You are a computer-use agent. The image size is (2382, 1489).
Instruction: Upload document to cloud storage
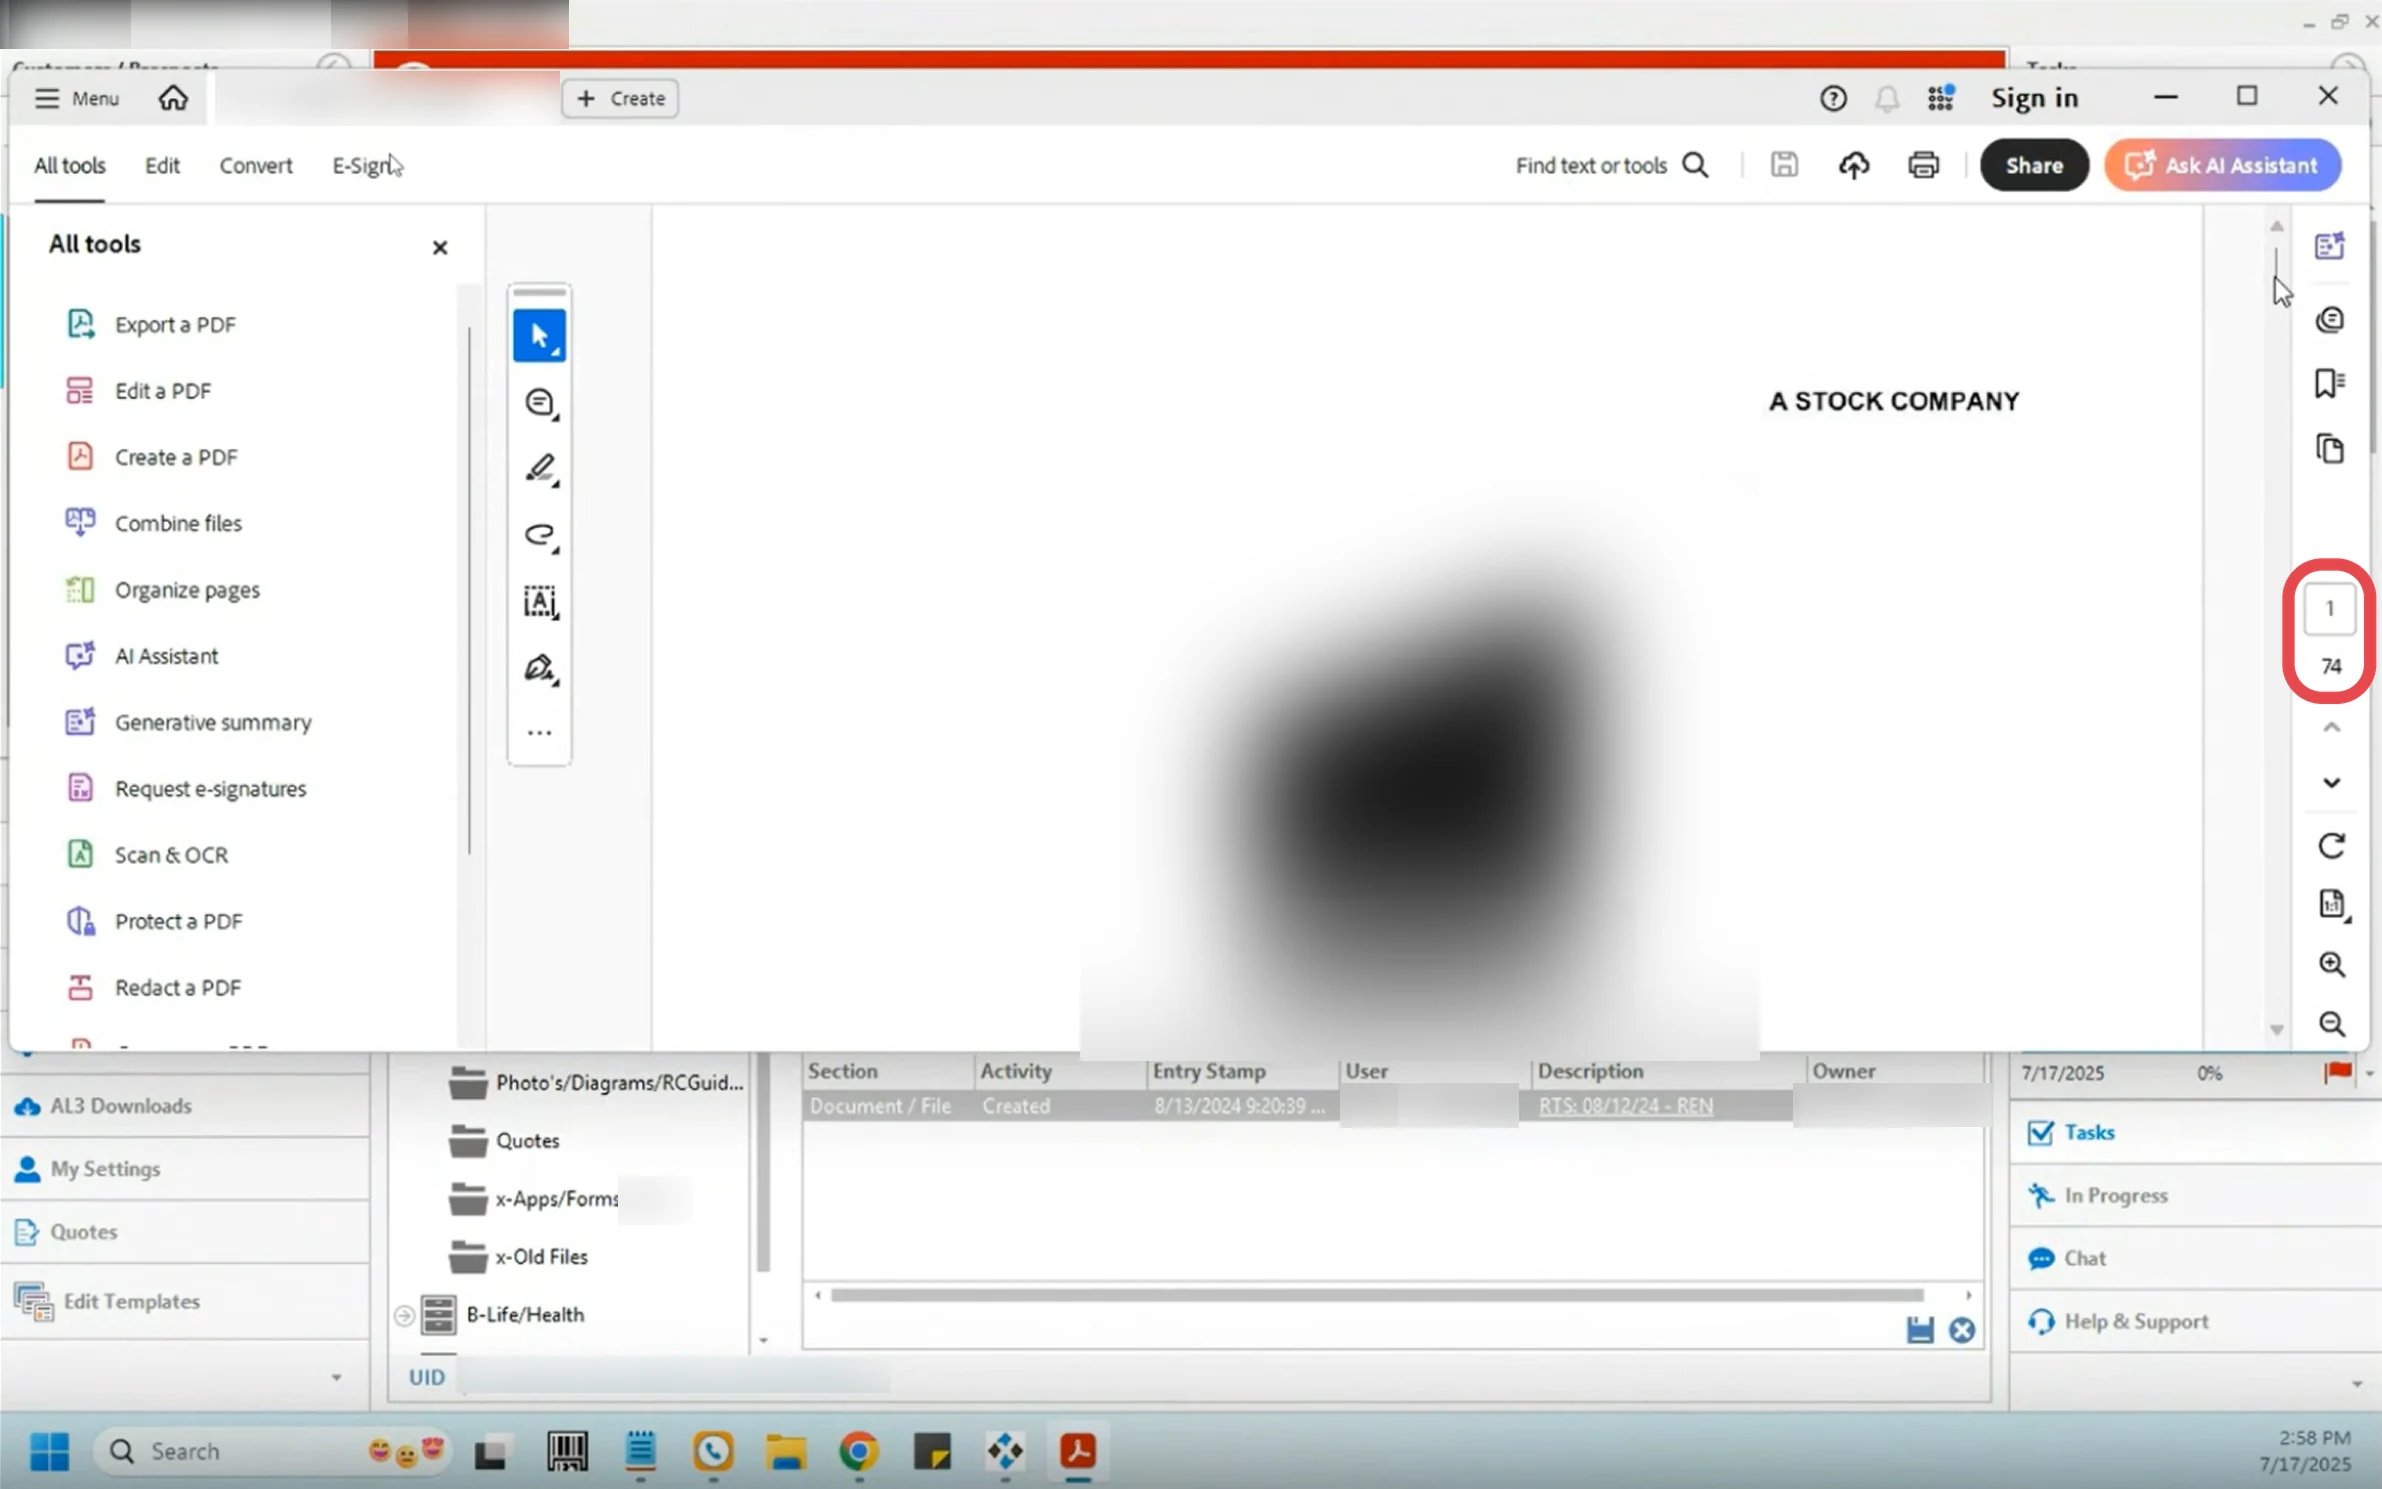[1853, 165]
